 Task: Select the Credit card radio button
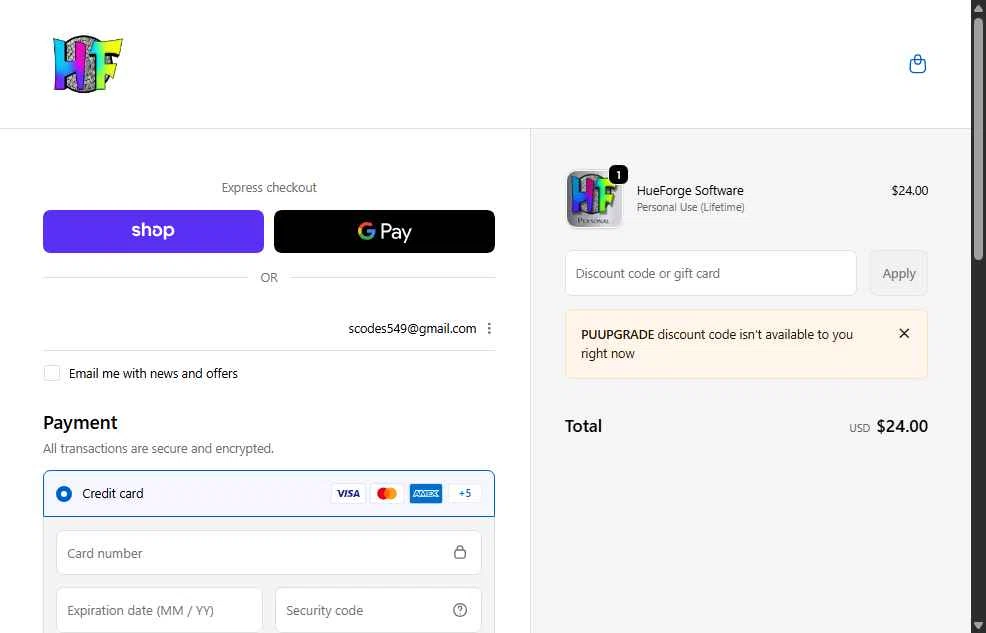[x=64, y=493]
